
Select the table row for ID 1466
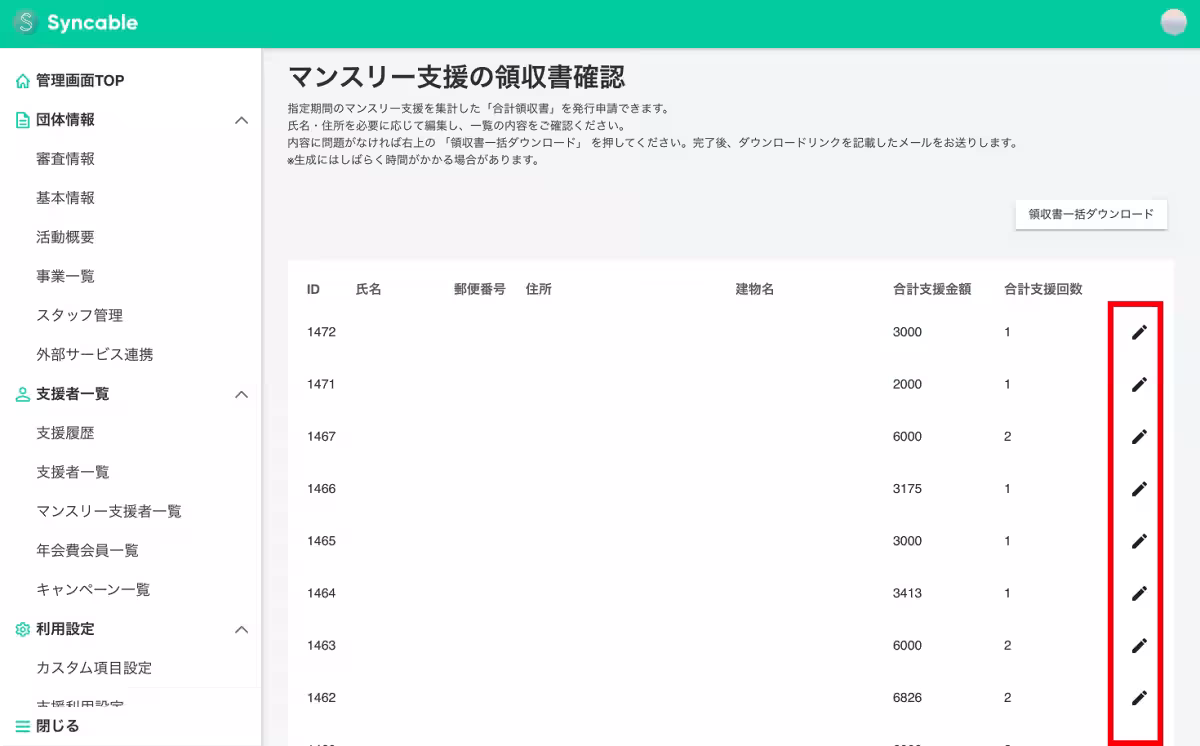tap(700, 489)
